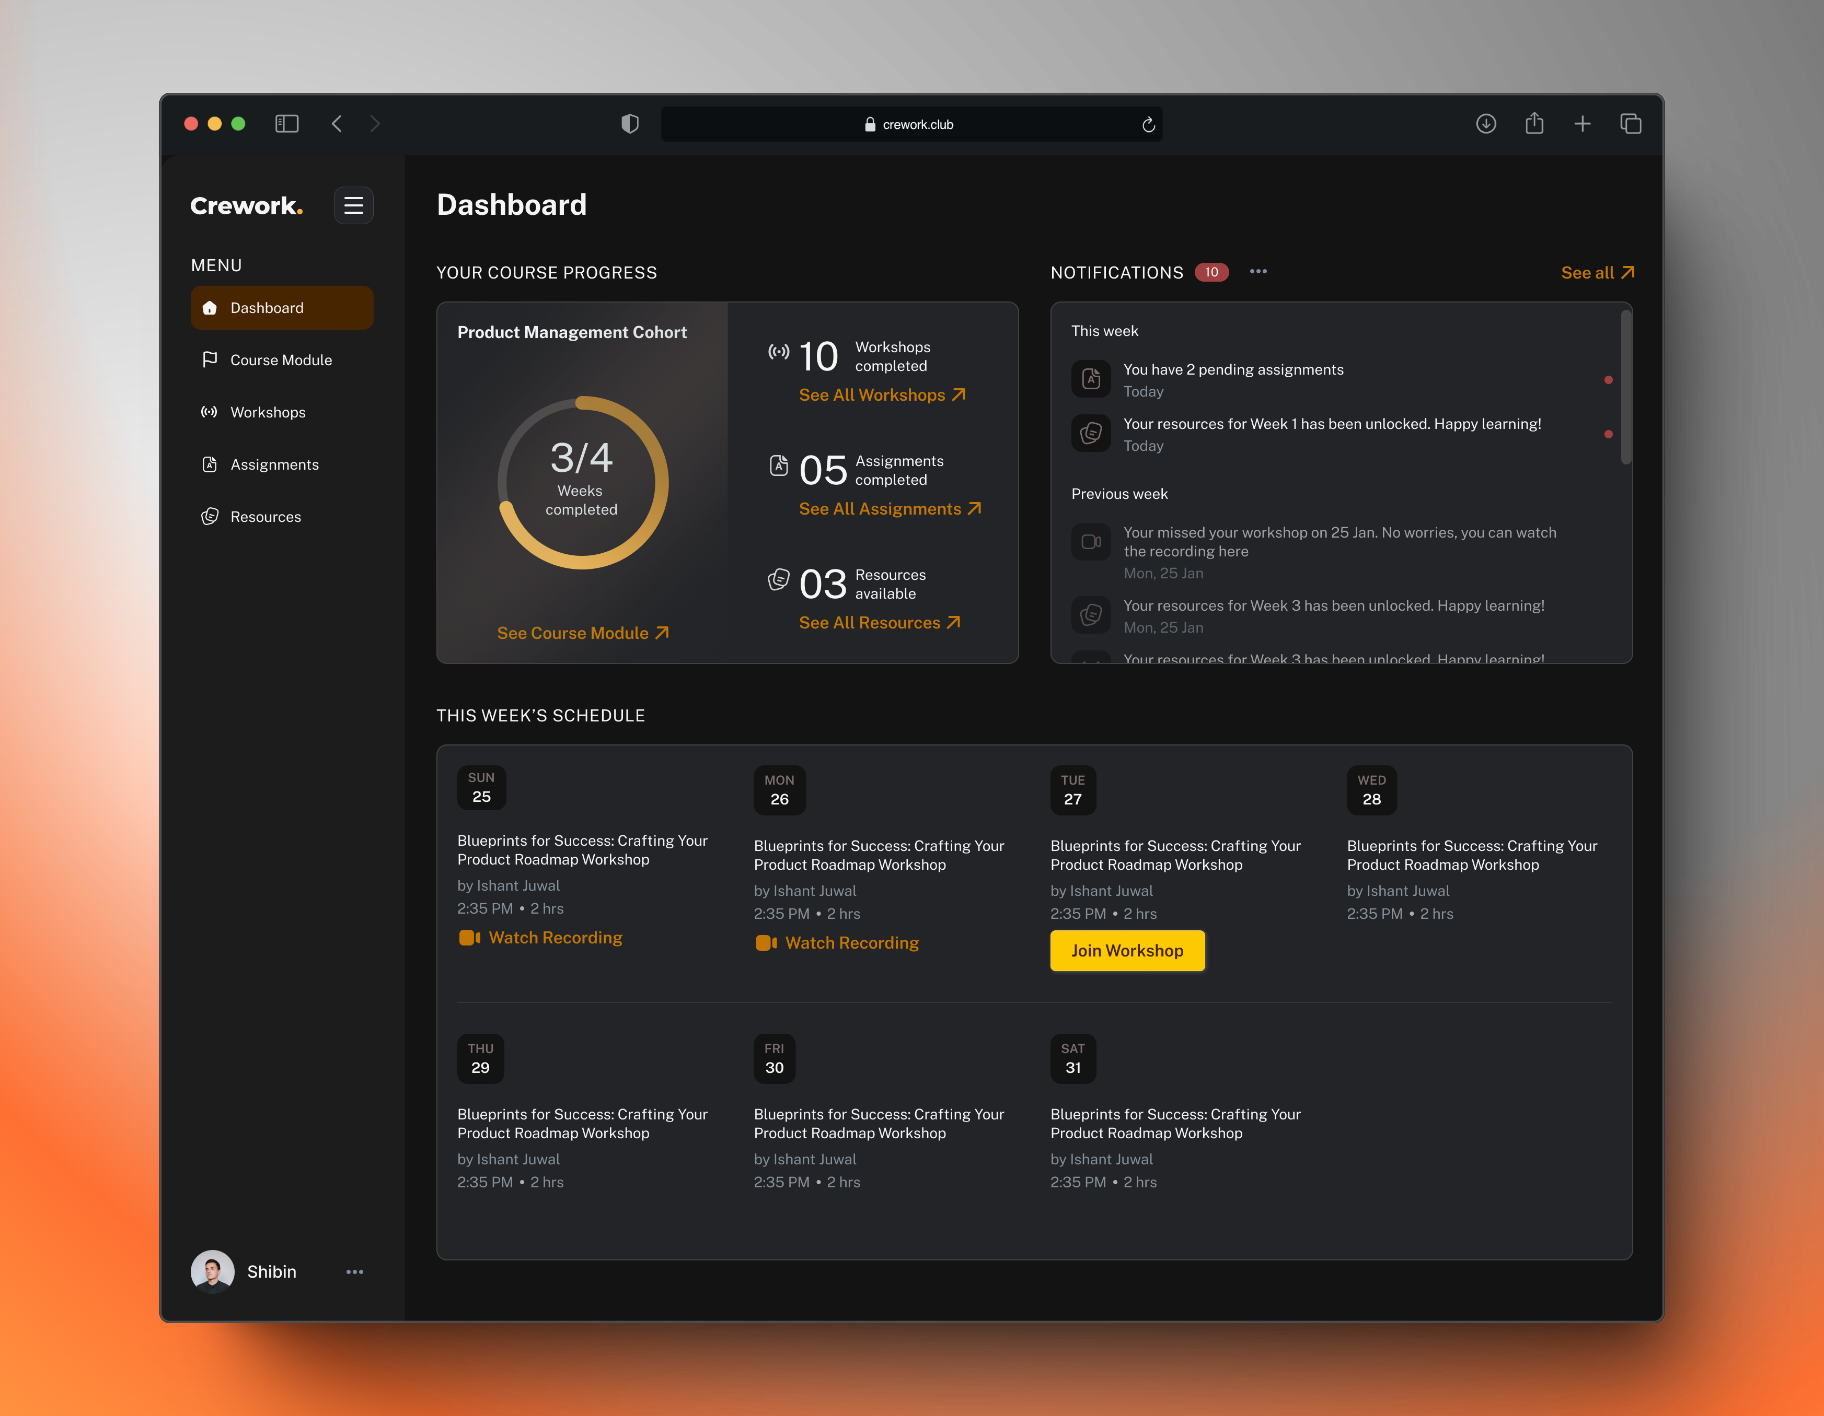Click the notifications count badge 10

tap(1212, 273)
